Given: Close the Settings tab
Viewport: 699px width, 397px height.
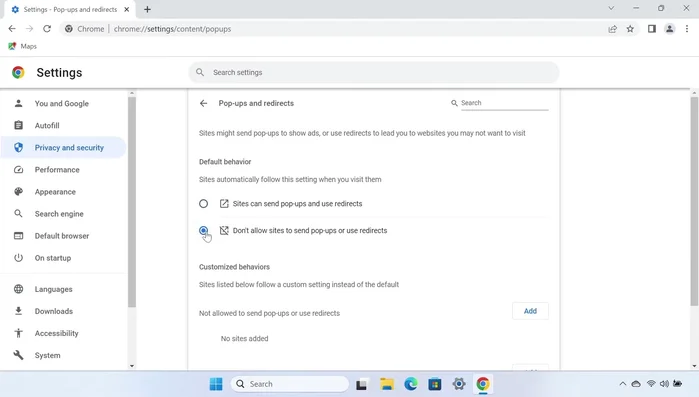Looking at the screenshot, I should coord(127,9).
